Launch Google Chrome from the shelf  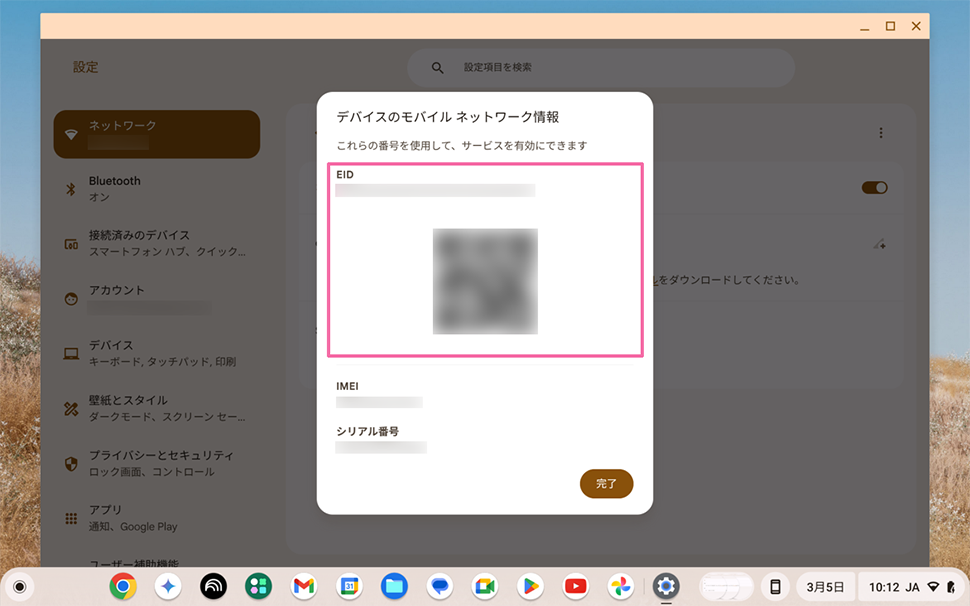[123, 586]
